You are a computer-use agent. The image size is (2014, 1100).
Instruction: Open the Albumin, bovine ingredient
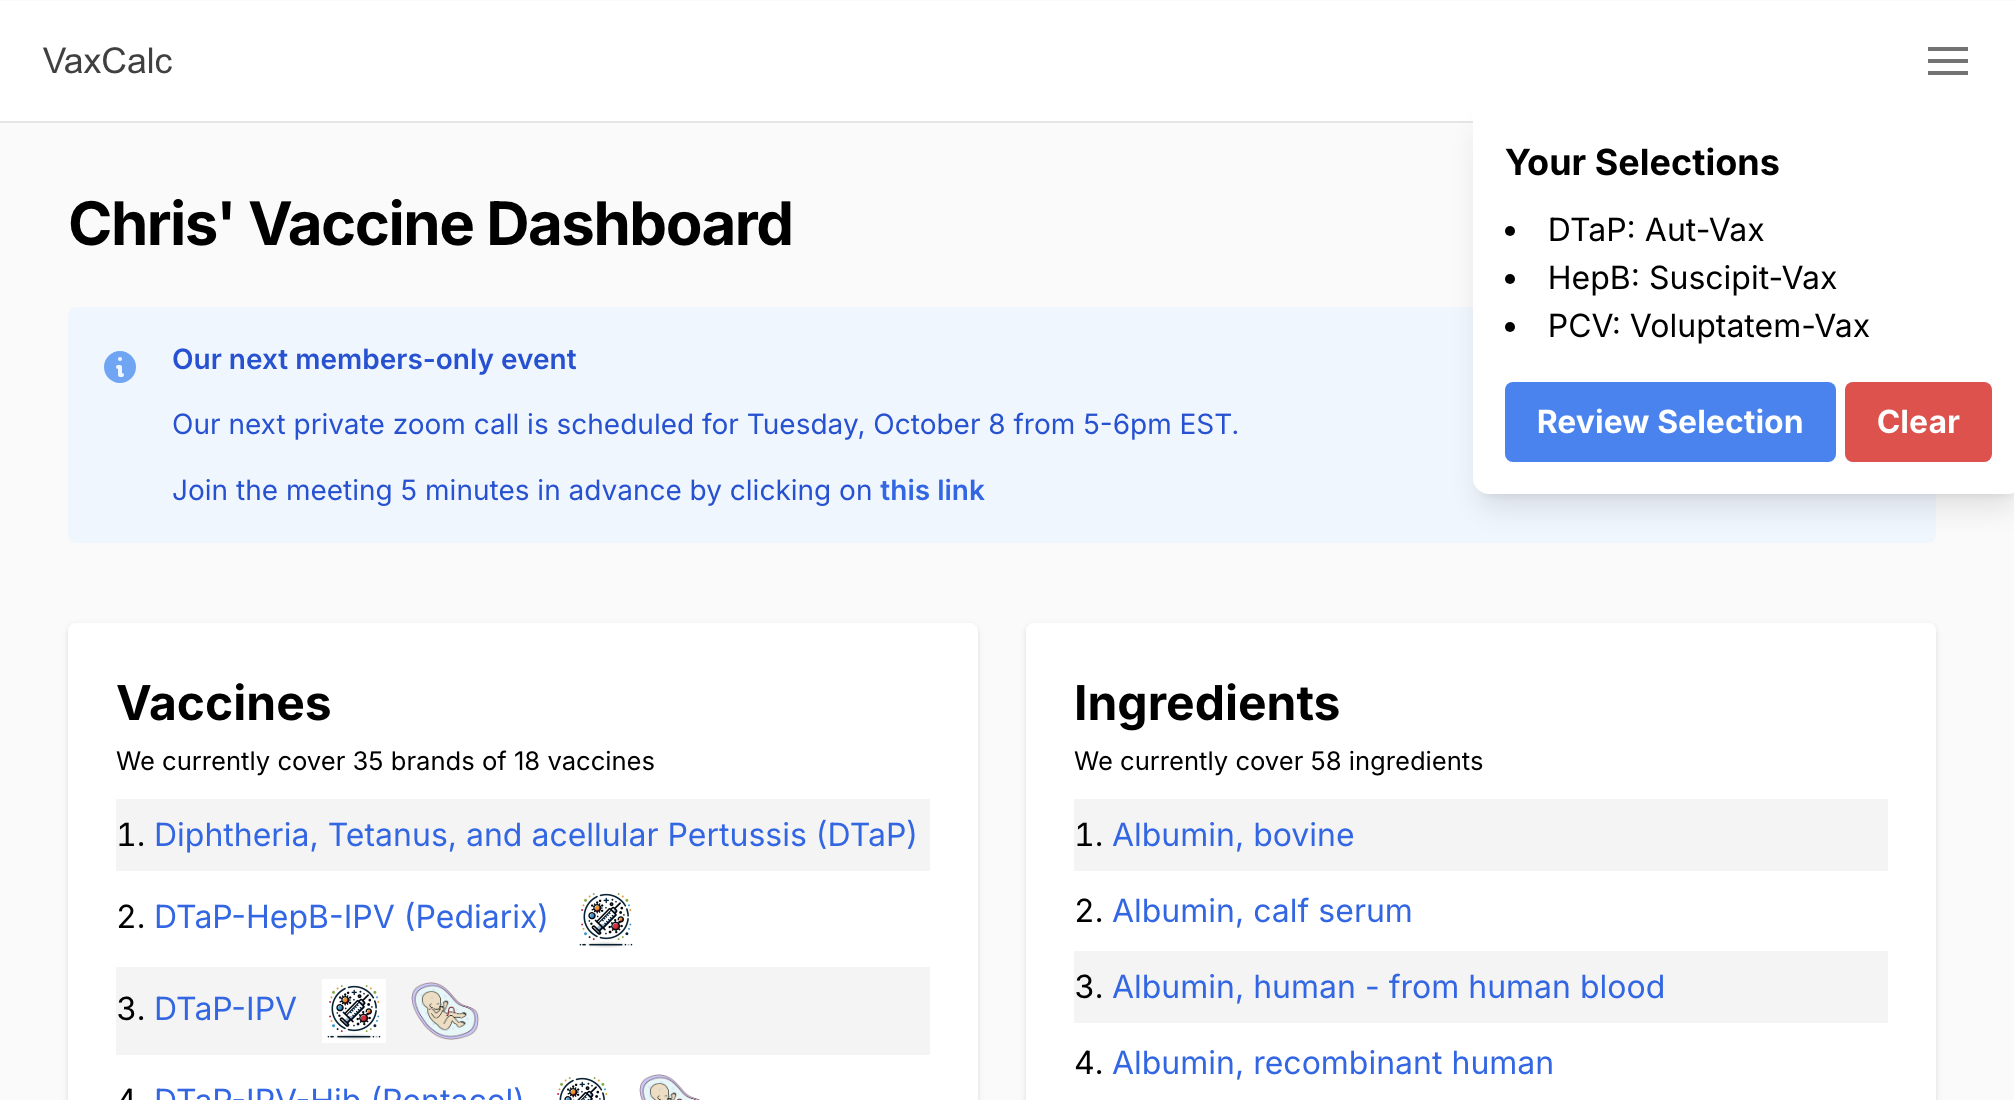[1233, 835]
